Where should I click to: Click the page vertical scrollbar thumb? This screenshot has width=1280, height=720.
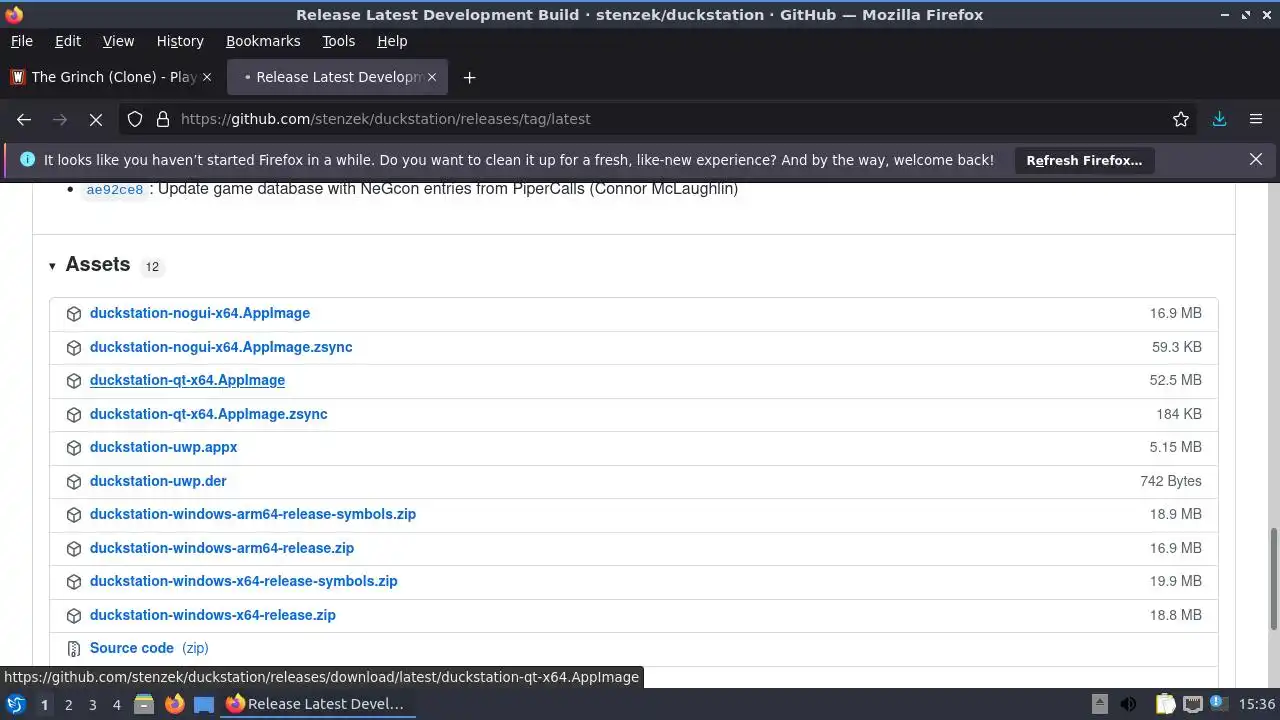1274,580
